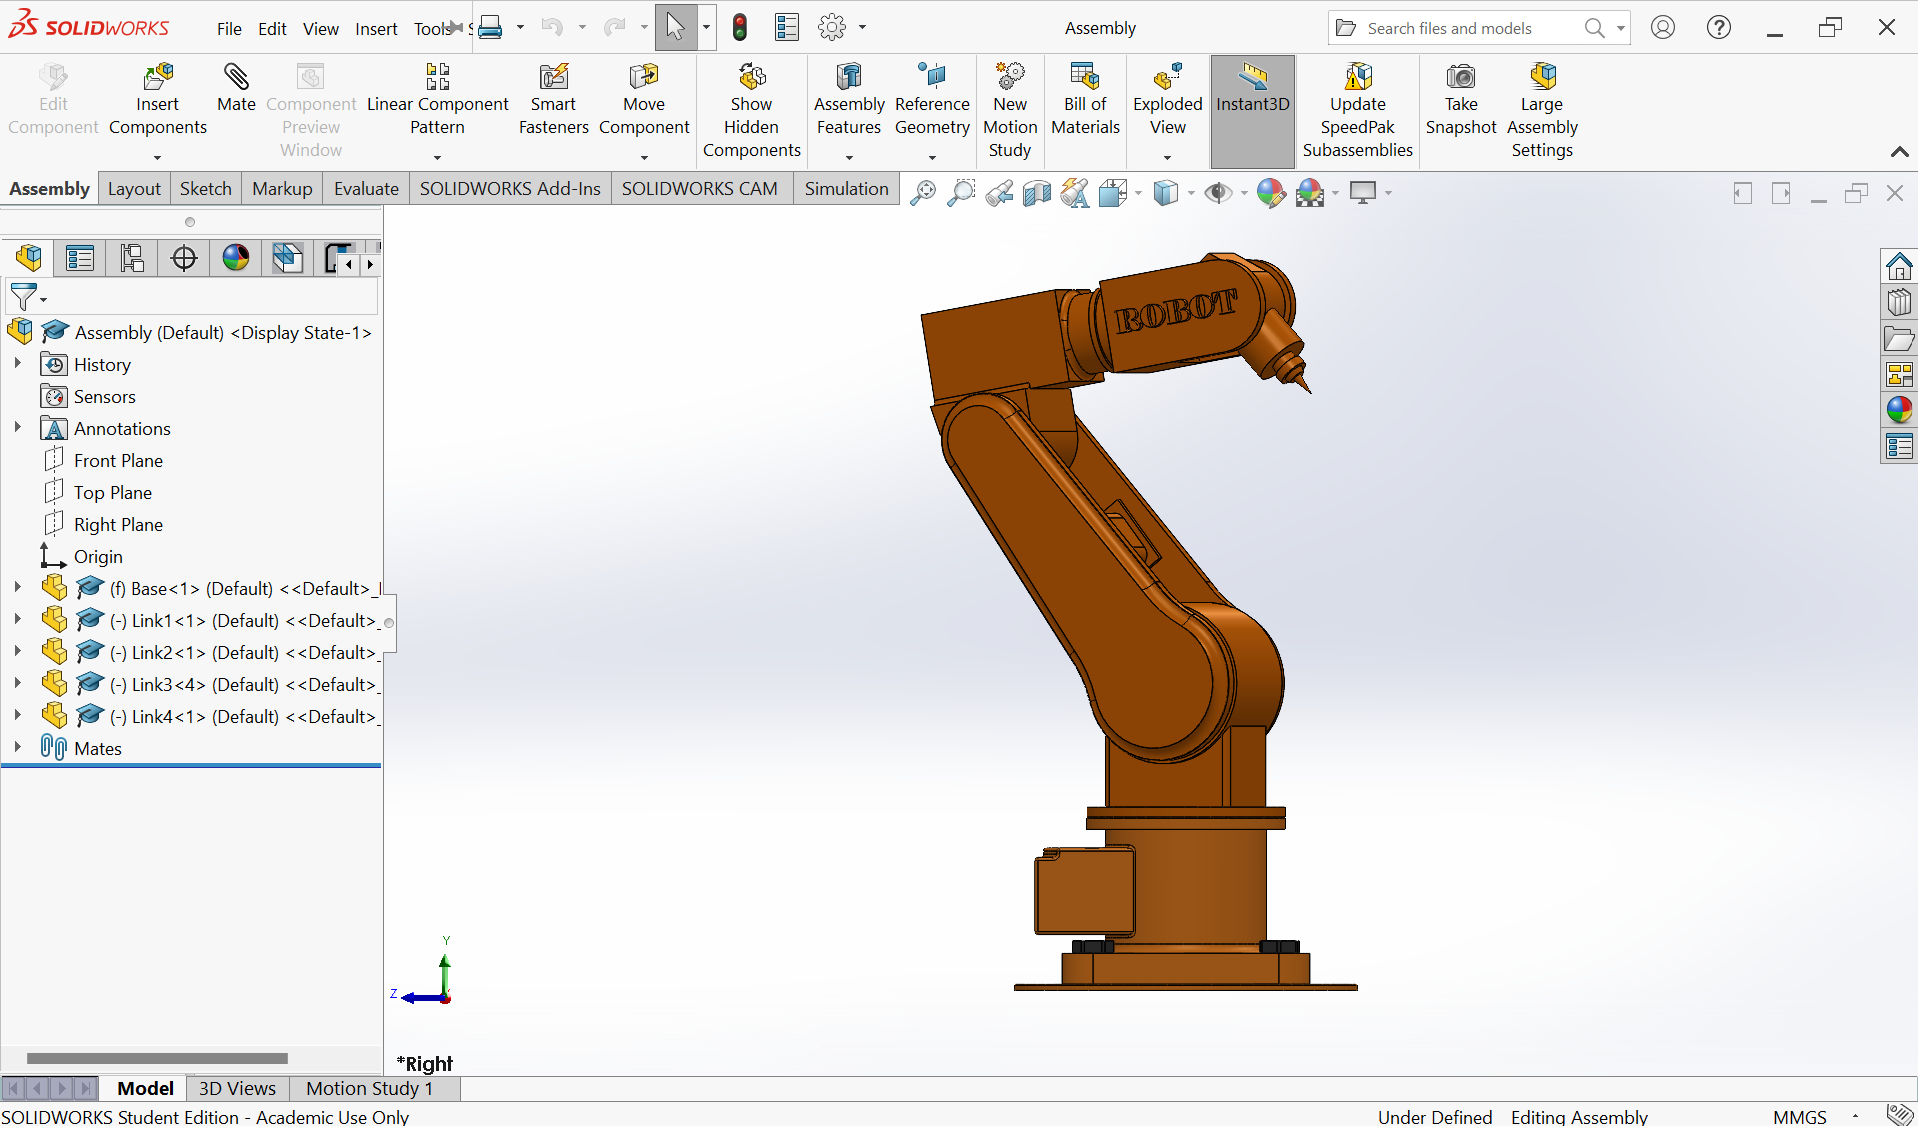Activate the Move Component tool
Image resolution: width=1918 pixels, height=1126 pixels.
coord(644,100)
